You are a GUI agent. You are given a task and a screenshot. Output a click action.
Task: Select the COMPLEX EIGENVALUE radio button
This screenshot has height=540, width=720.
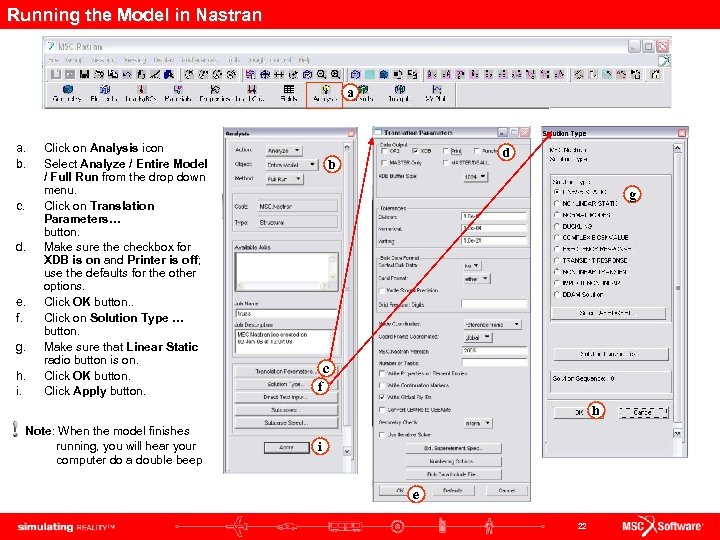click(x=557, y=238)
